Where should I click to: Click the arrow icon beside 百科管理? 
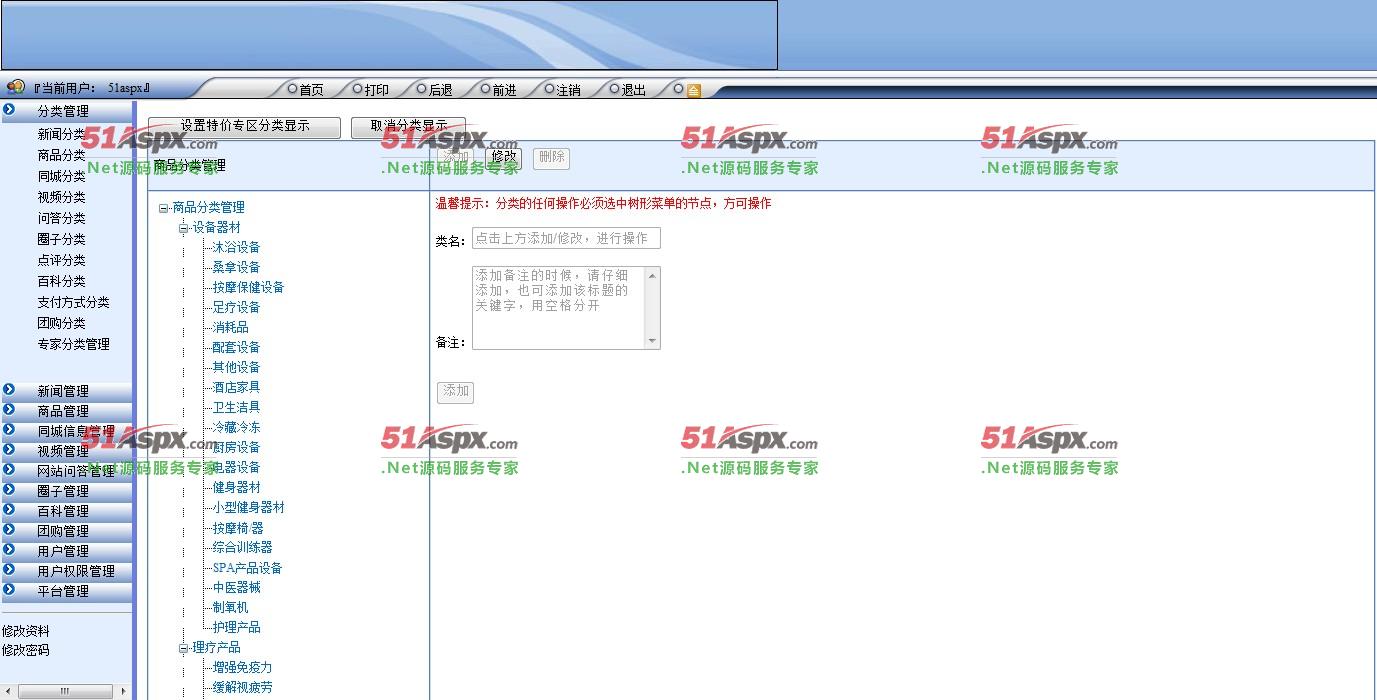[9, 510]
